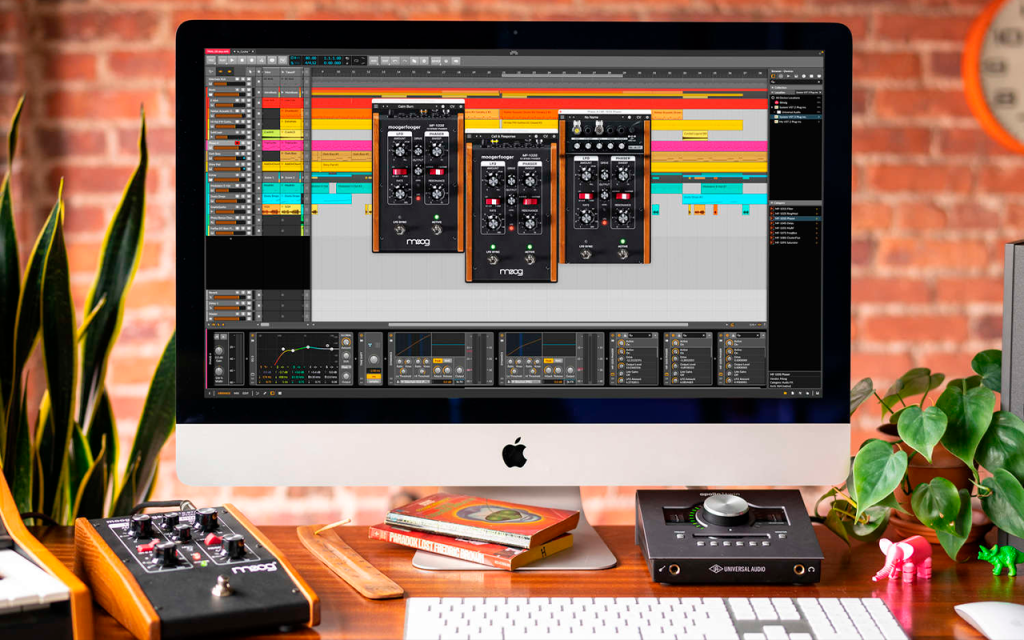Open the FILE menu in top toolbar
This screenshot has width=1024, height=640.
[x=211, y=61]
